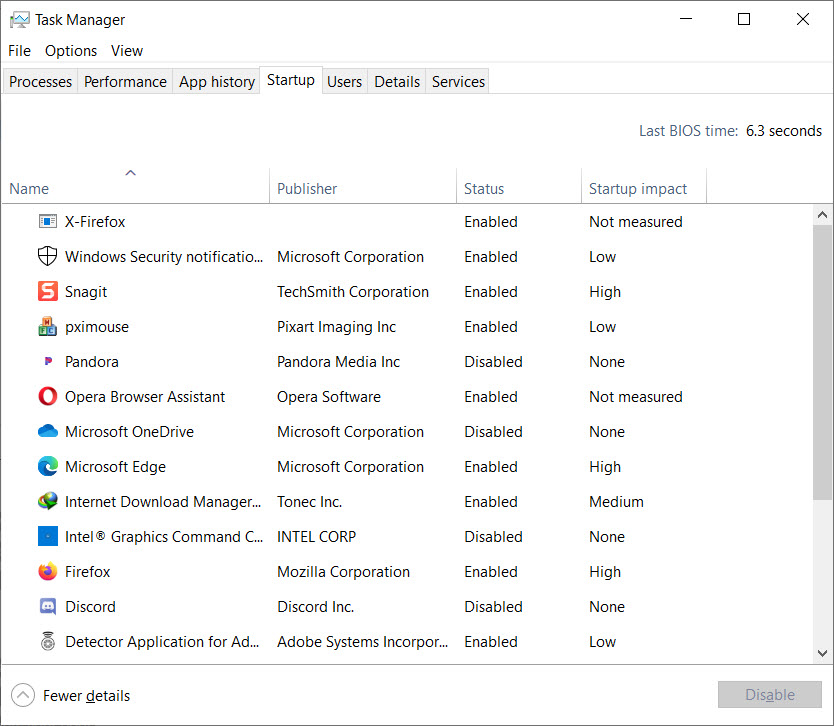Click TechSmith Corporation publisher cell
The width and height of the screenshot is (834, 726).
click(353, 292)
